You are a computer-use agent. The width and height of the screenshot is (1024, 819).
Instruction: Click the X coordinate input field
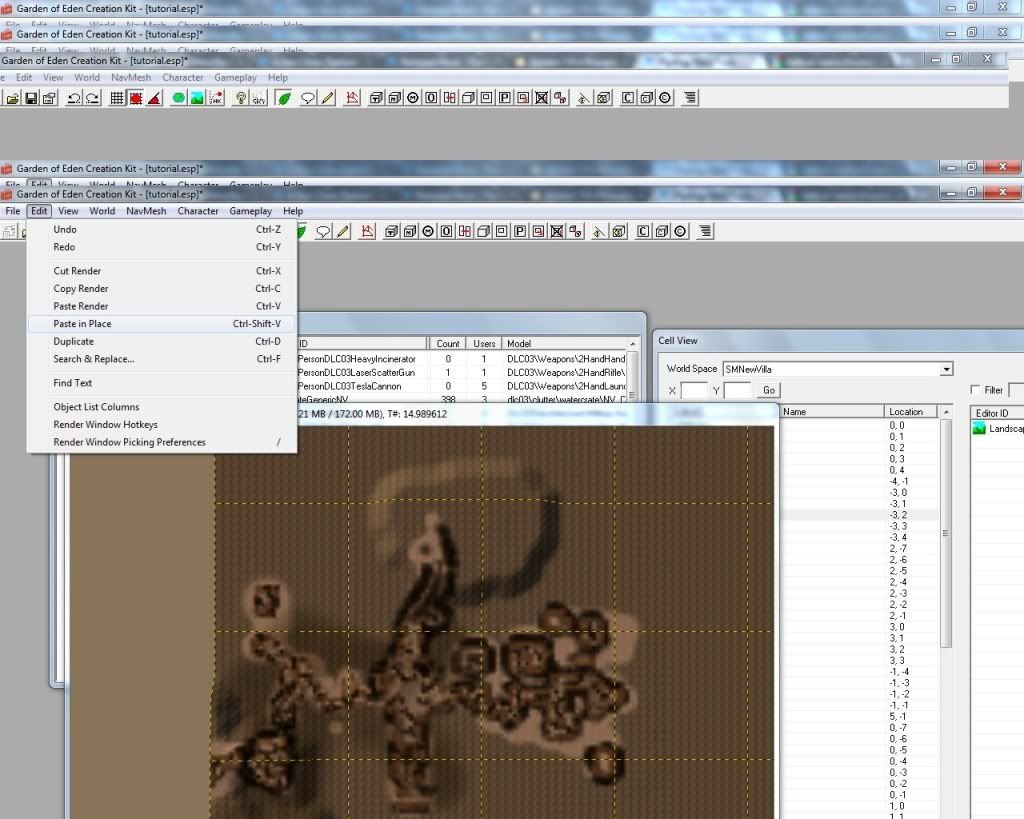(x=694, y=391)
